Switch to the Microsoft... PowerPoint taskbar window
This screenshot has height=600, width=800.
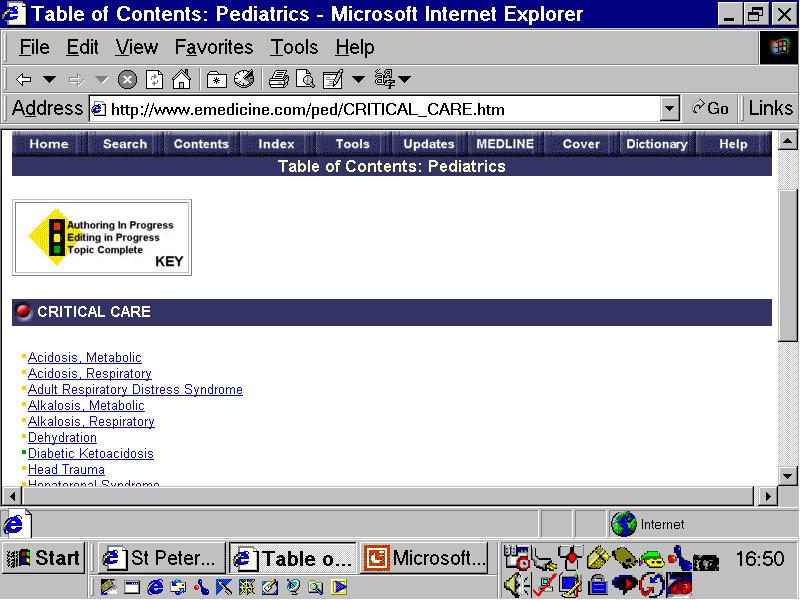(424, 558)
